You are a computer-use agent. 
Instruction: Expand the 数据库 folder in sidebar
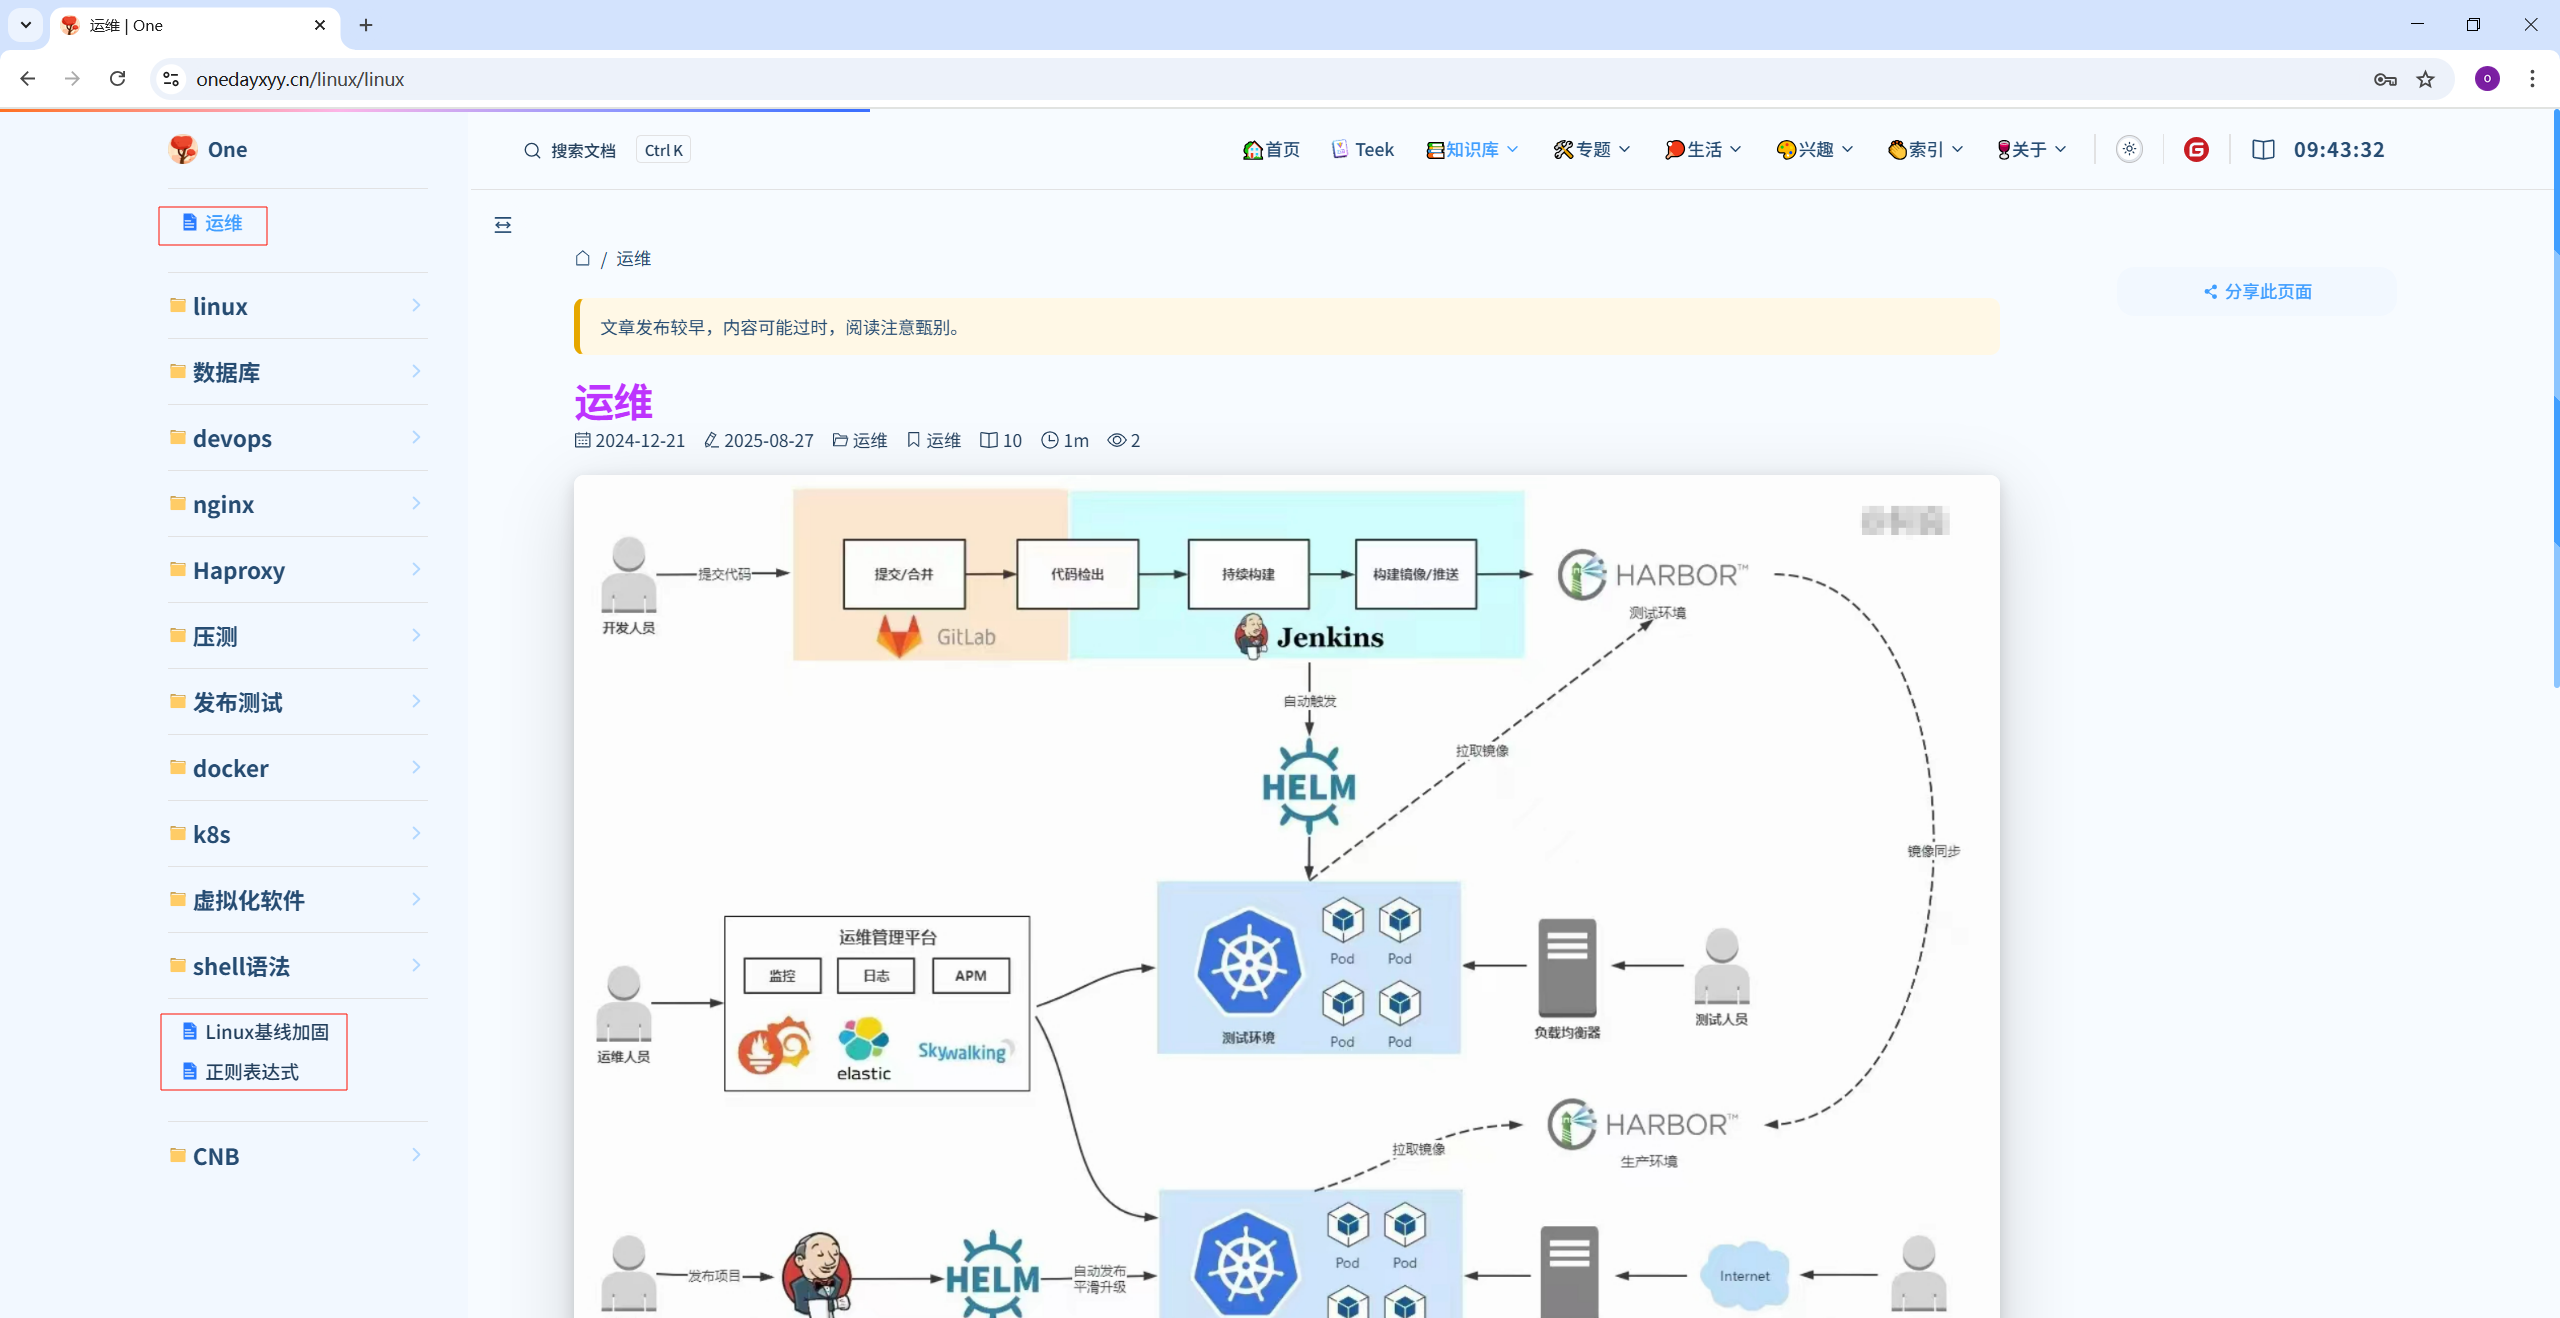tap(297, 372)
